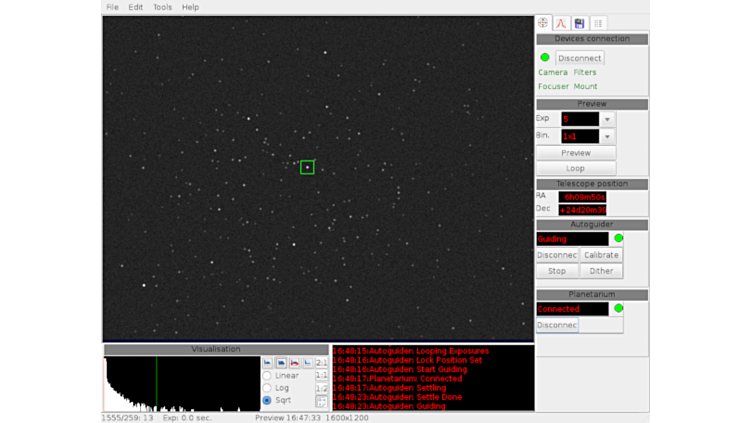The width and height of the screenshot is (752, 423).
Task: Open the grid sequence tab icon
Action: (598, 23)
